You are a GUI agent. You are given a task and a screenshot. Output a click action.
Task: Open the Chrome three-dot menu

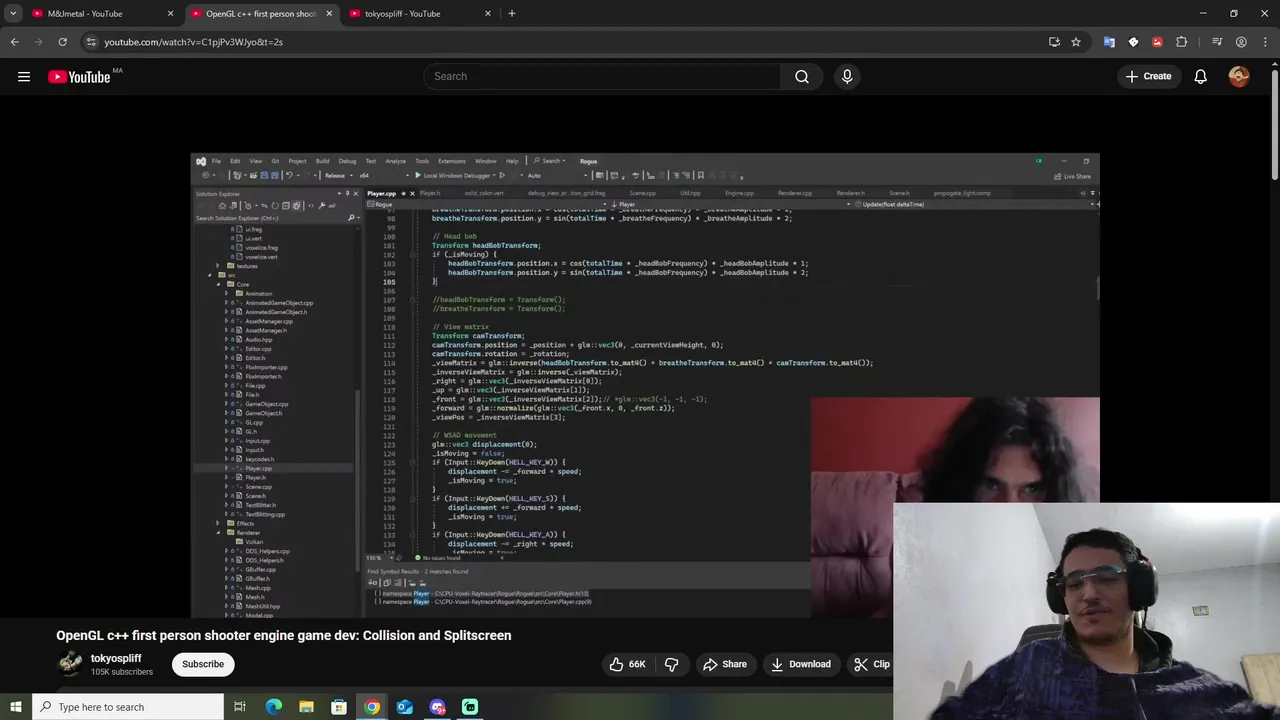pyautogui.click(x=1265, y=42)
